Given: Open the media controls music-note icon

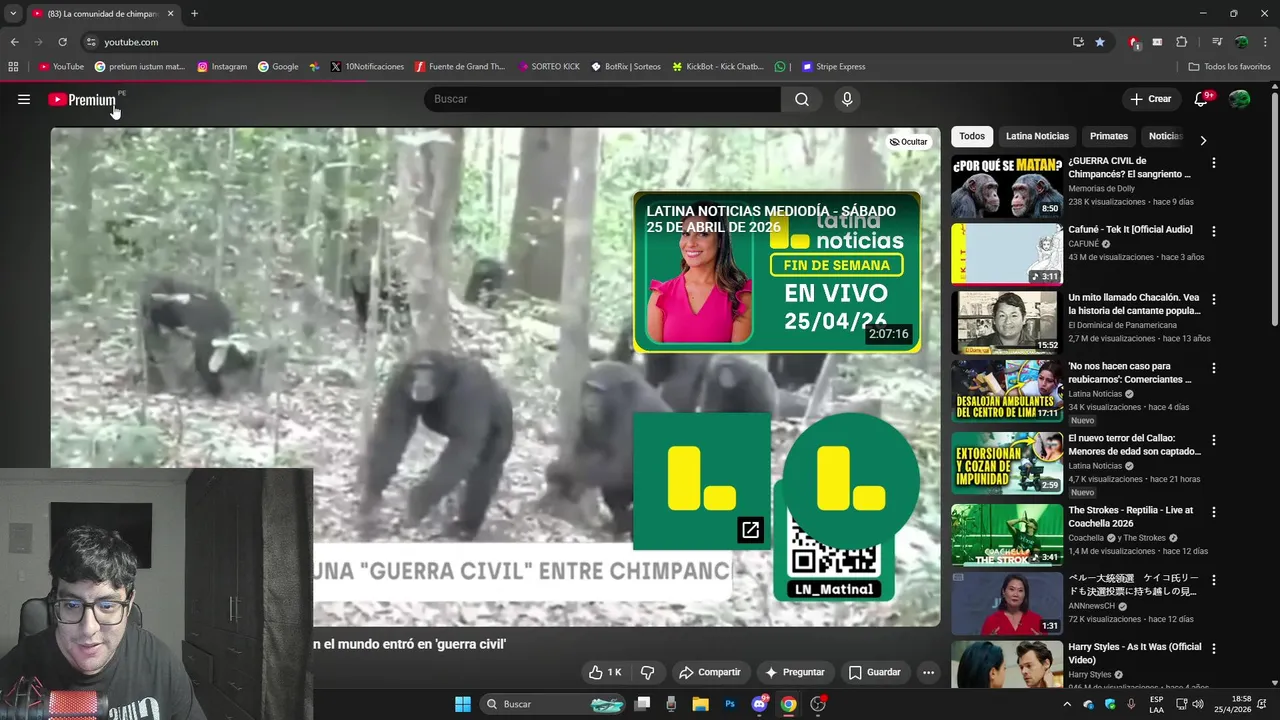Looking at the screenshot, I should click(x=1217, y=42).
